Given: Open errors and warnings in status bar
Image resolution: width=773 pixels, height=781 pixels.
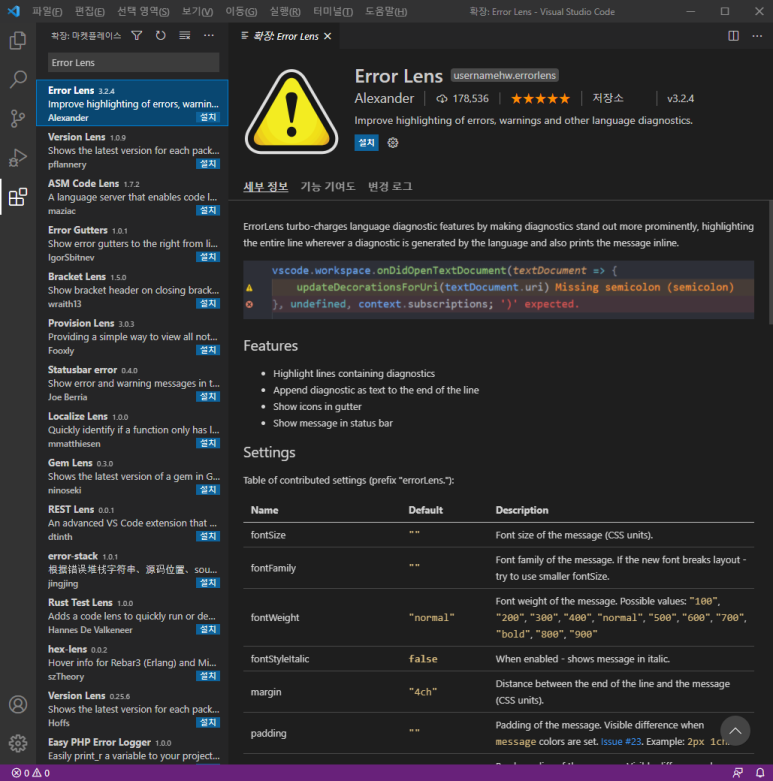Looking at the screenshot, I should coord(30,773).
